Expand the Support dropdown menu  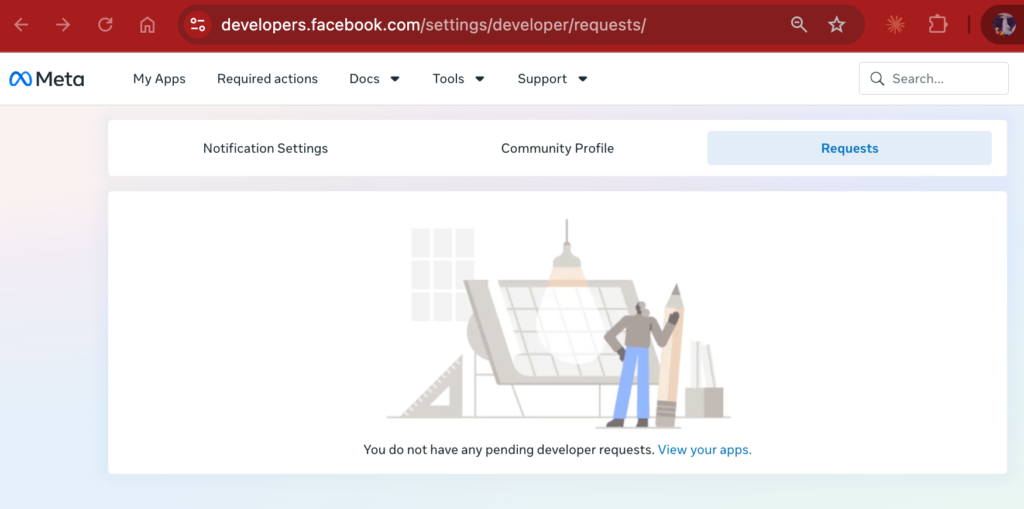point(552,79)
